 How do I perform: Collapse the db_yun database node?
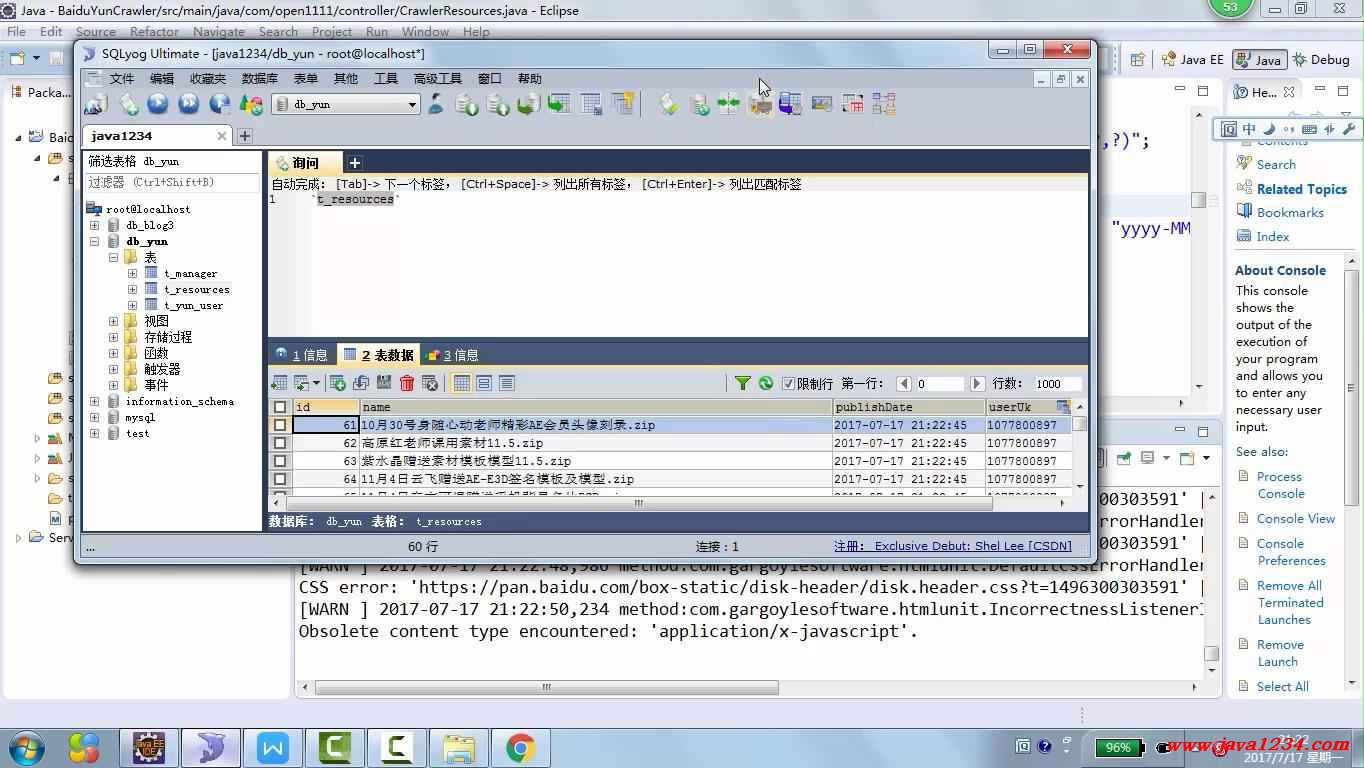[x=95, y=241]
